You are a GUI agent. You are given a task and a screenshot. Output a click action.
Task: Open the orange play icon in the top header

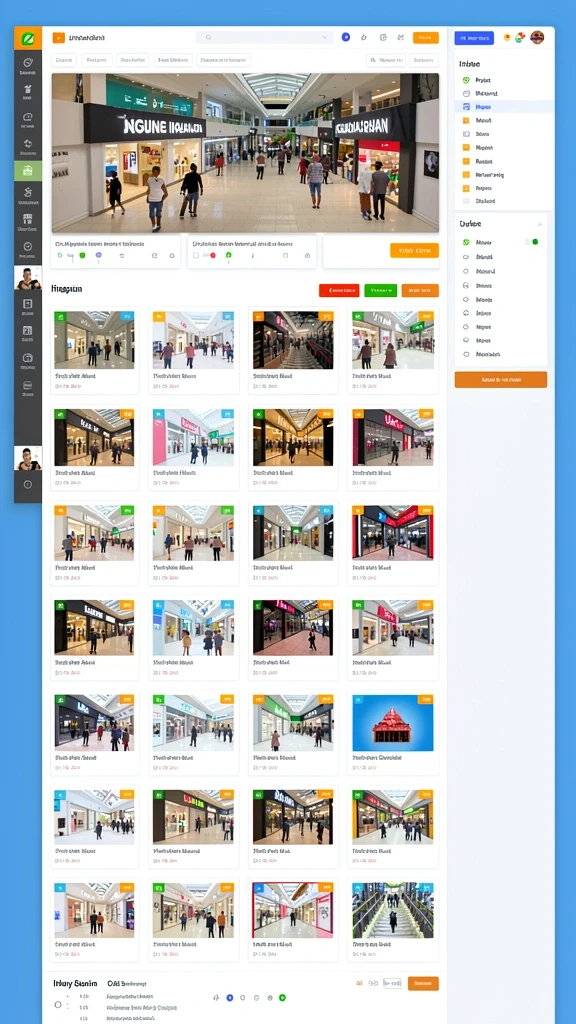tap(59, 39)
